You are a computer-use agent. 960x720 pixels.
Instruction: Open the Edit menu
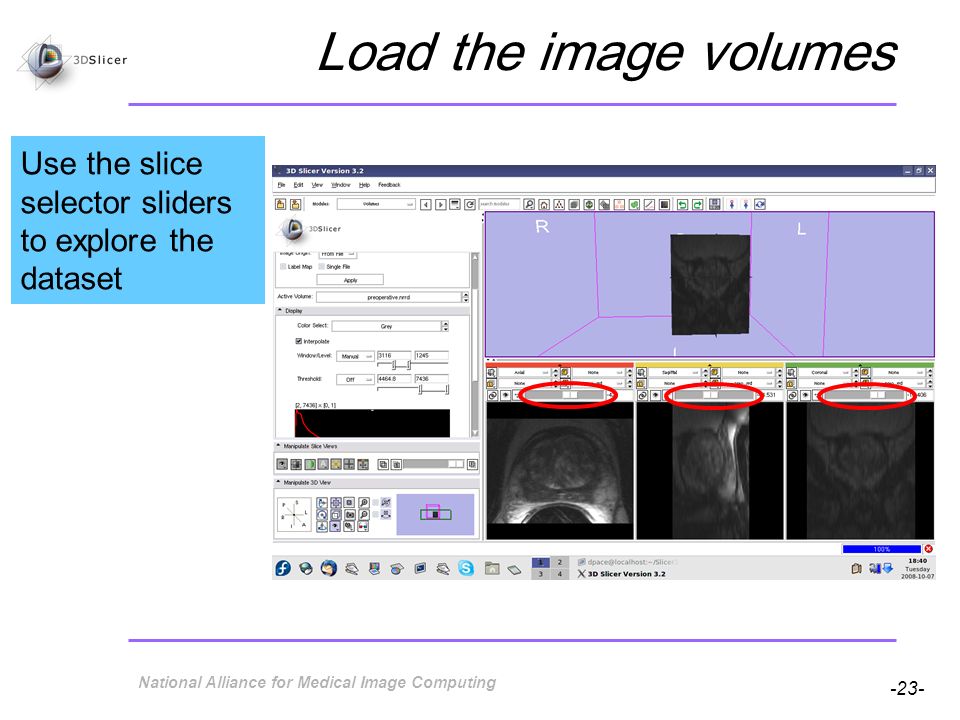click(298, 185)
